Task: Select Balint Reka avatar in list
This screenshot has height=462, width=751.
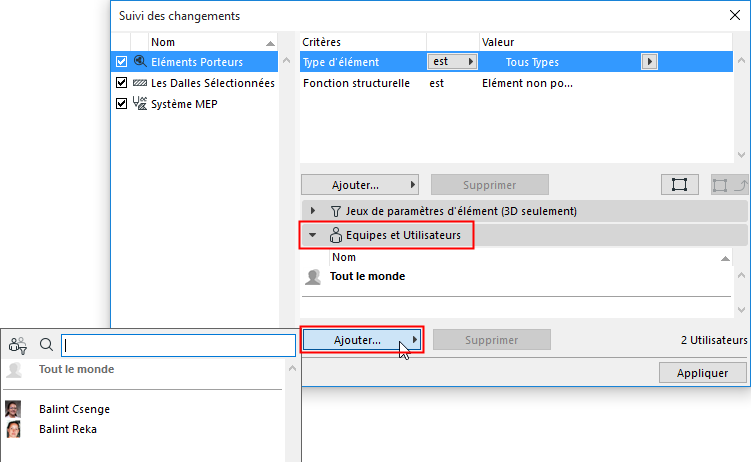Action: 14,429
